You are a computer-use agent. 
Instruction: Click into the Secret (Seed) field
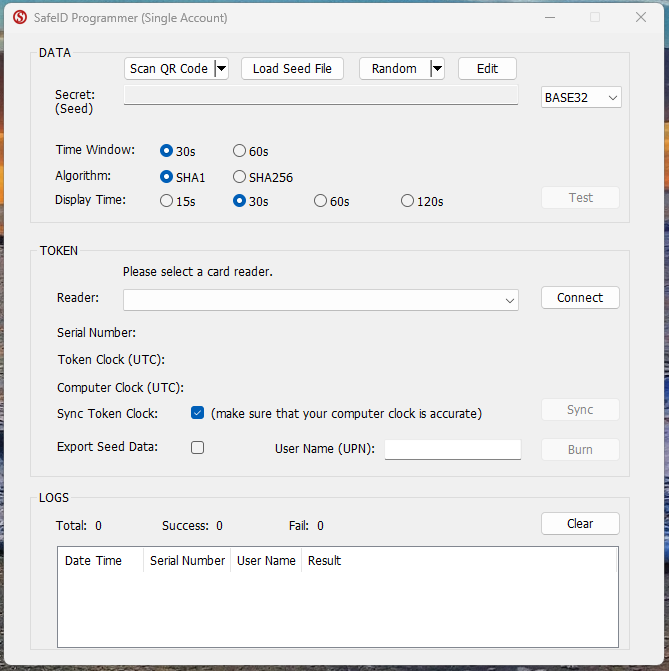[x=321, y=95]
